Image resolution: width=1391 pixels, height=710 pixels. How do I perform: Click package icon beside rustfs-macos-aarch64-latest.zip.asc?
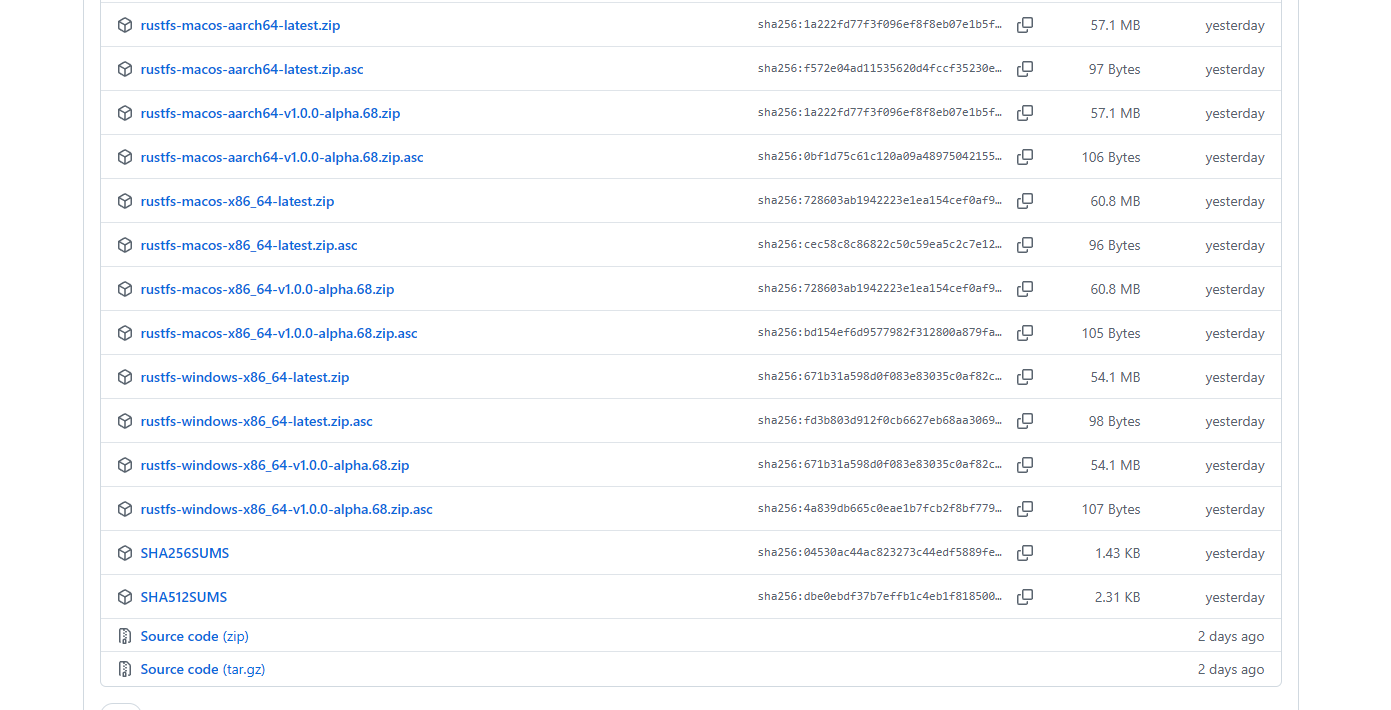(124, 69)
